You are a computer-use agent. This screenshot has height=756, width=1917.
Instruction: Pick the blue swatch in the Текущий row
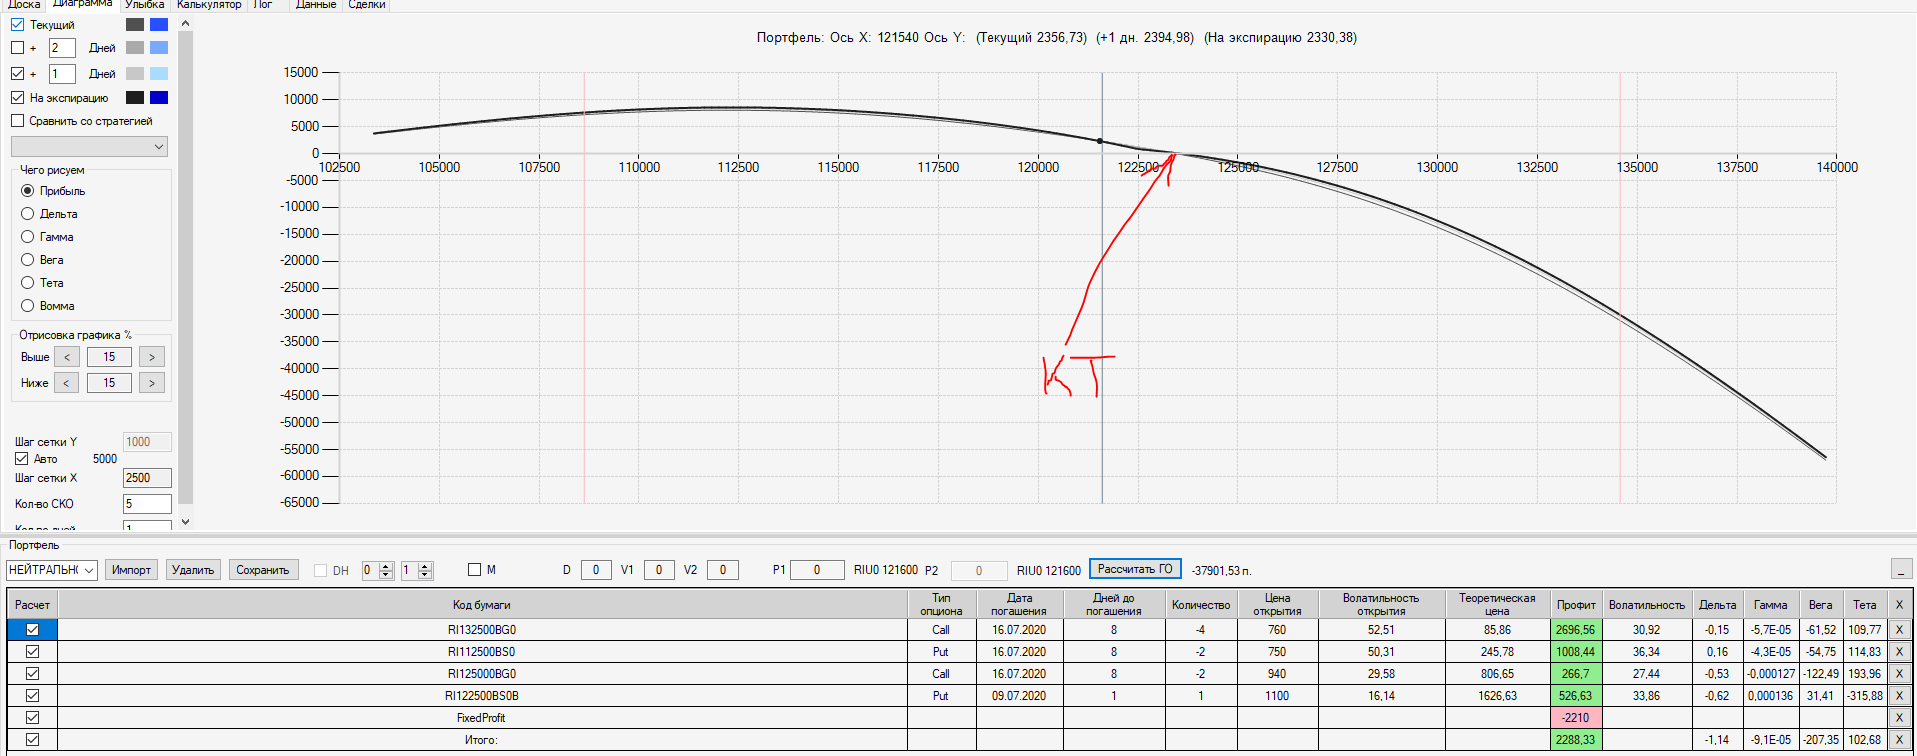[x=159, y=24]
